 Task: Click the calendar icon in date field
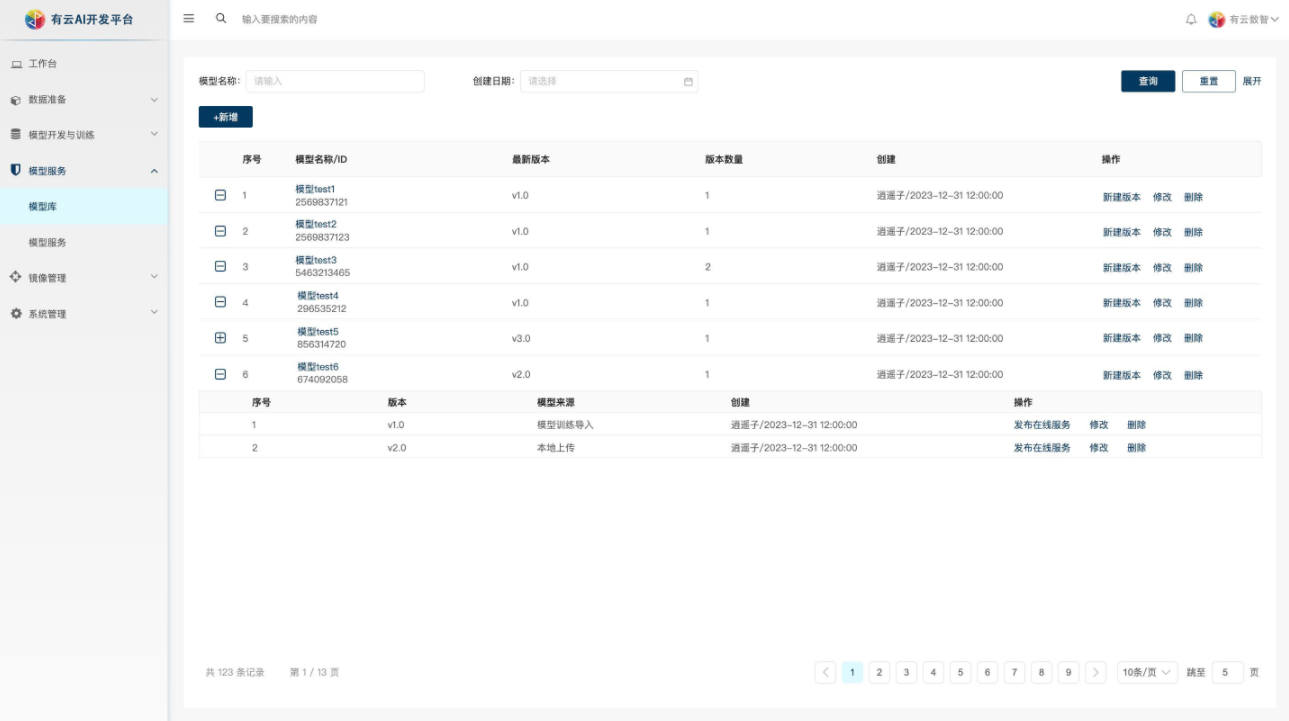(688, 82)
